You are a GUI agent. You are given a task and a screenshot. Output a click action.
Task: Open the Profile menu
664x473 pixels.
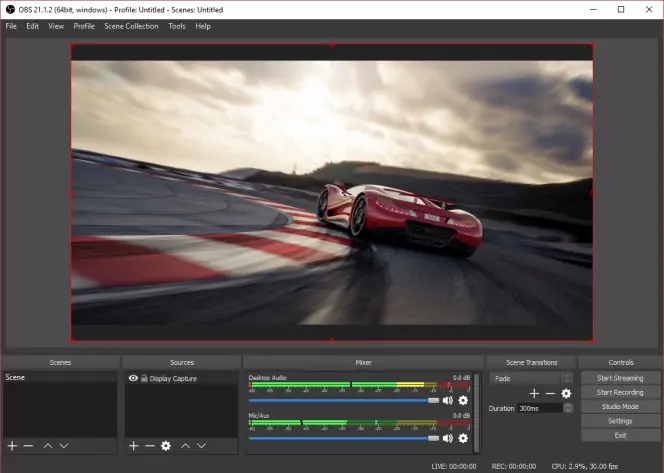(x=84, y=26)
